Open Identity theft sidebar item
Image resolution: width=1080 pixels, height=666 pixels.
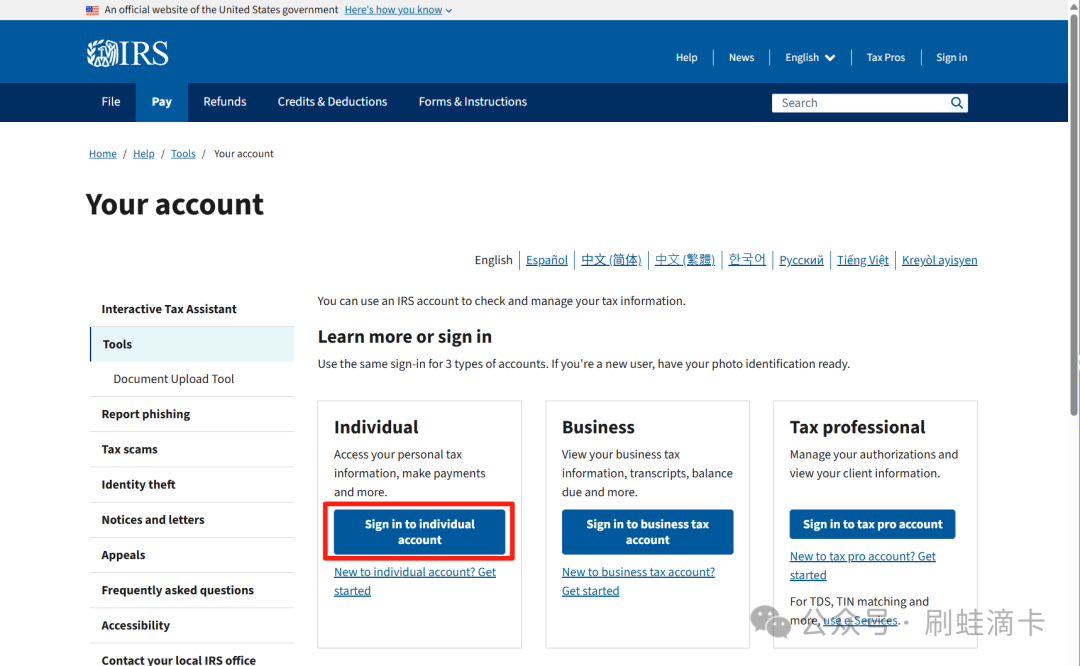coord(192,484)
